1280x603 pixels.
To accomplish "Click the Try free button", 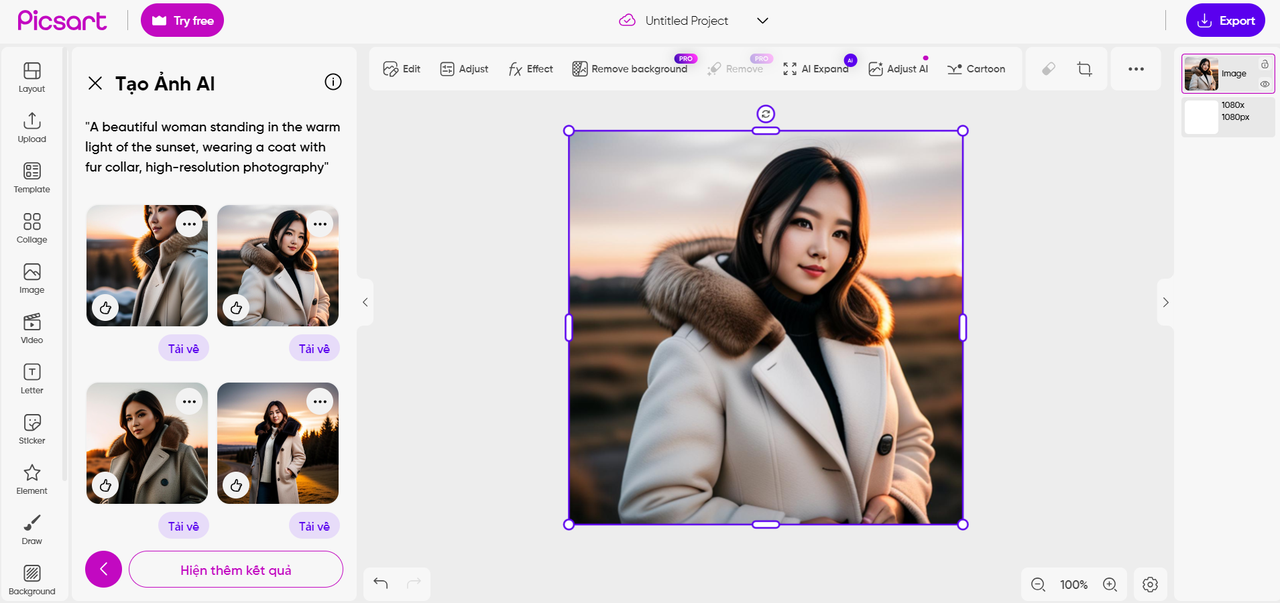I will coord(182,20).
